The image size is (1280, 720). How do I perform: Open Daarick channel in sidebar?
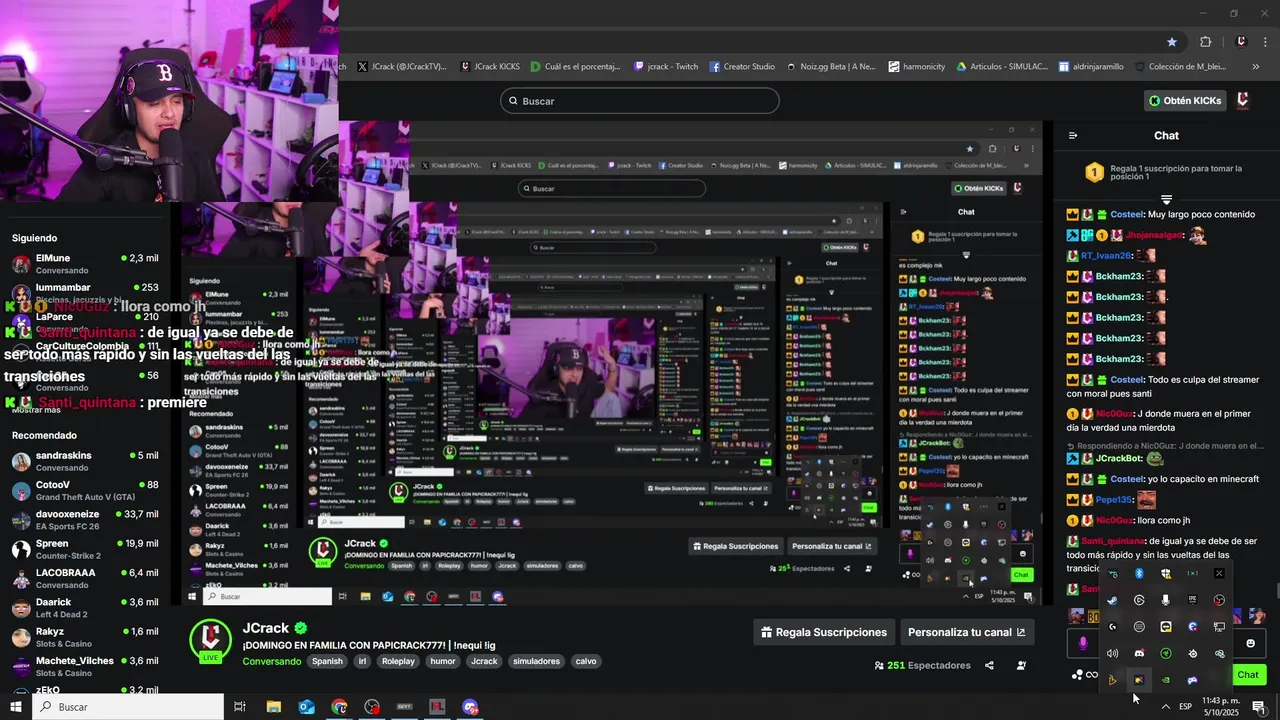click(85, 608)
